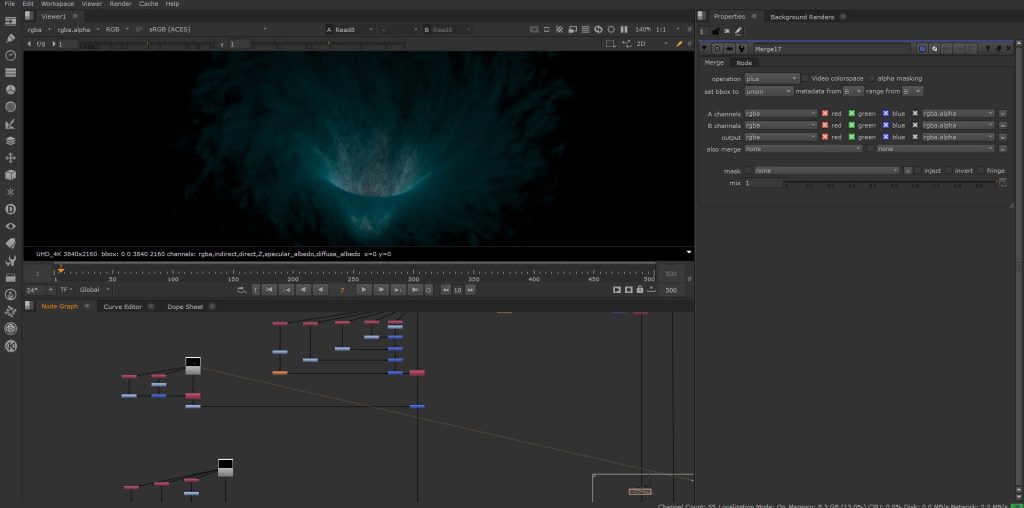Collapse the Merge17 panel with the triangle
Screen dimensions: 1024x508
pos(705,49)
